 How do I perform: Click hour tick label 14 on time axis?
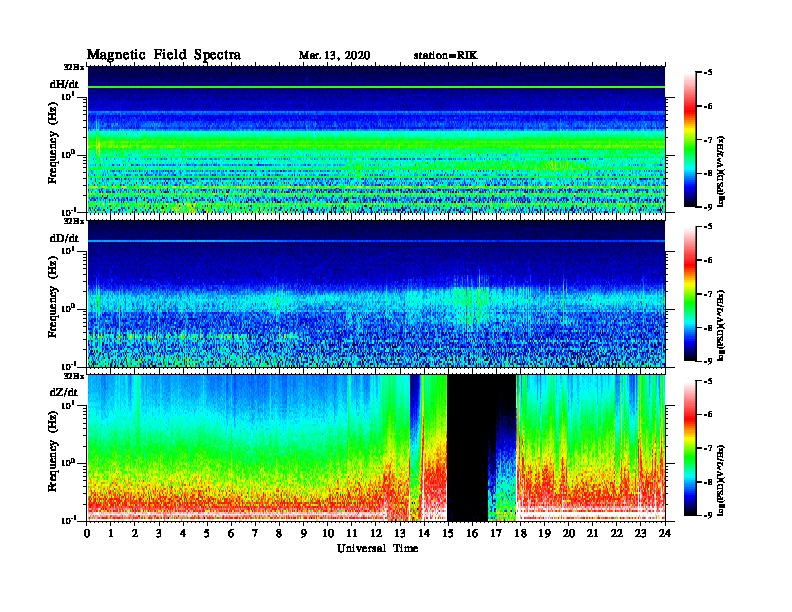[424, 534]
